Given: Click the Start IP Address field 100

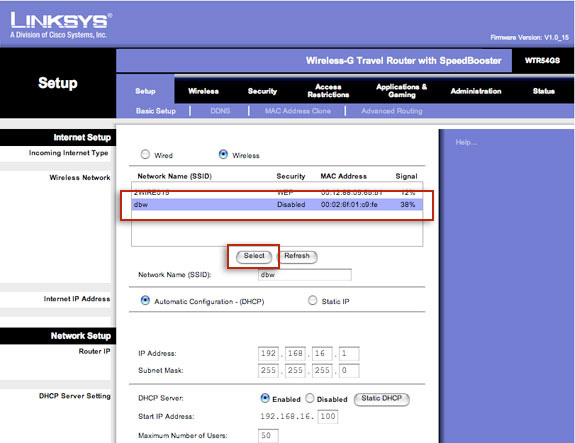Looking at the screenshot, I should click(328, 416).
